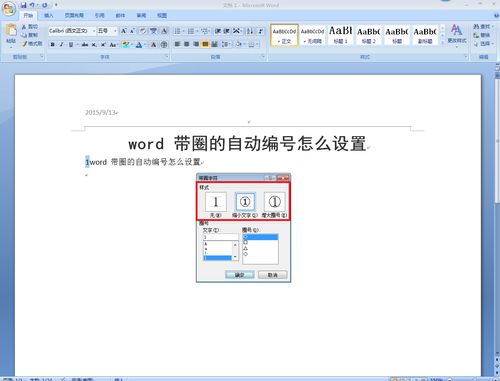Open 替换 (Replace) in Editing group

pyautogui.click(x=482, y=35)
